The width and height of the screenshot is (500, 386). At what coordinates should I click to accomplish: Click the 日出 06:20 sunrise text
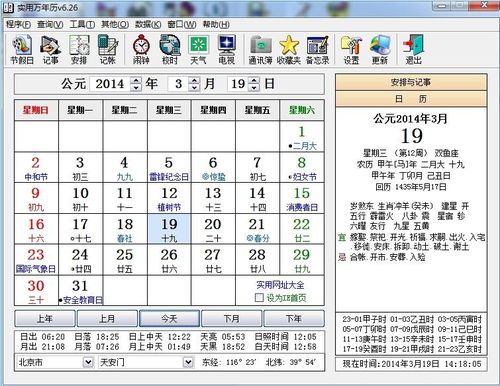click(42, 337)
